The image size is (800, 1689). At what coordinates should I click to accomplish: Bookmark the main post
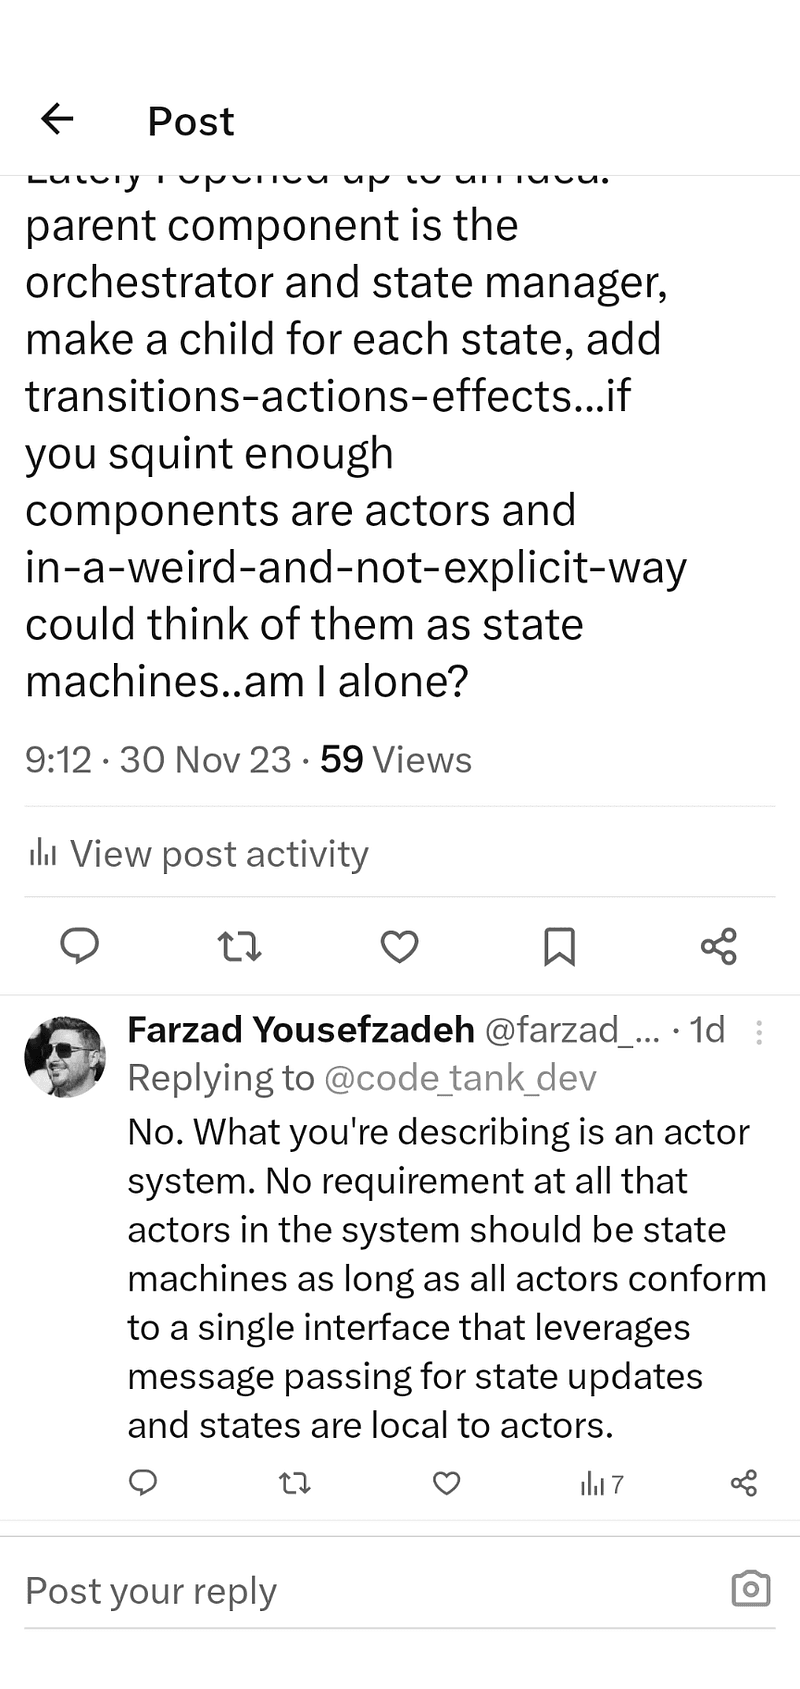point(560,946)
